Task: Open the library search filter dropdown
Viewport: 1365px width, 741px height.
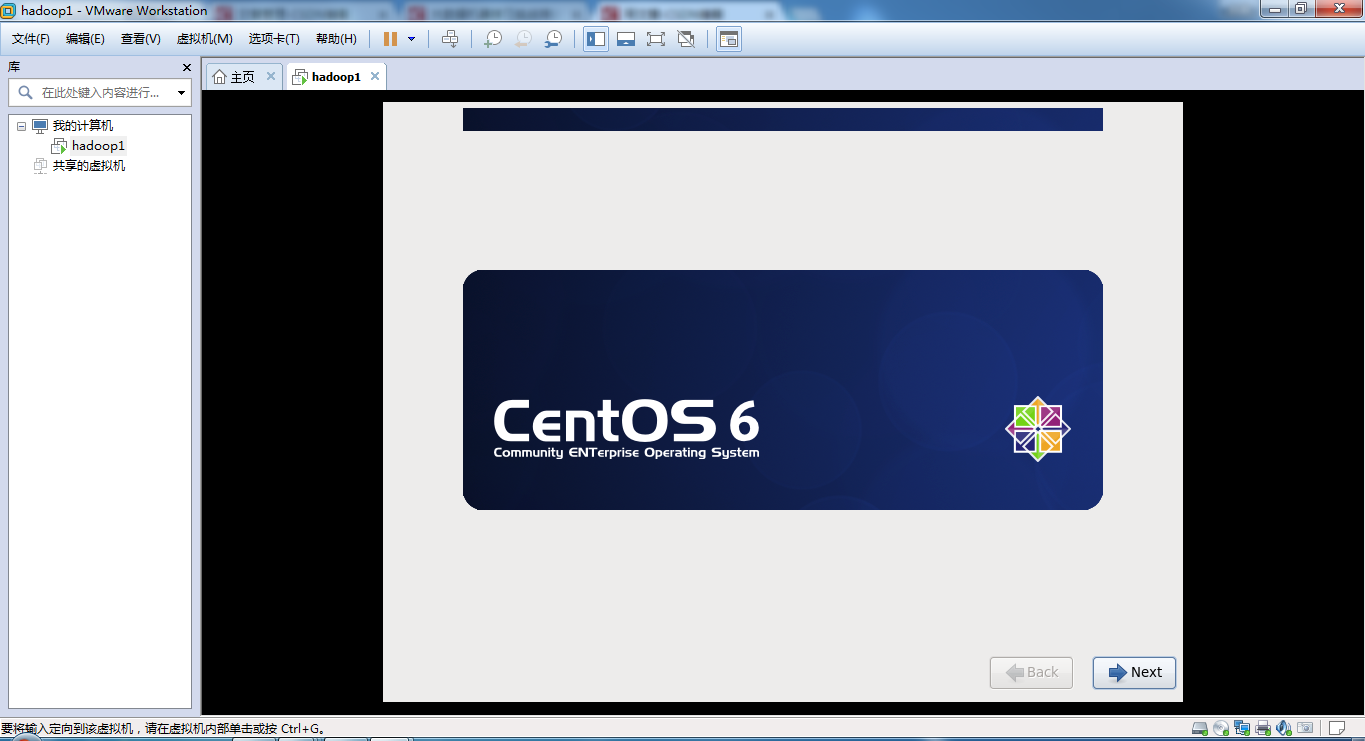Action: (181, 93)
